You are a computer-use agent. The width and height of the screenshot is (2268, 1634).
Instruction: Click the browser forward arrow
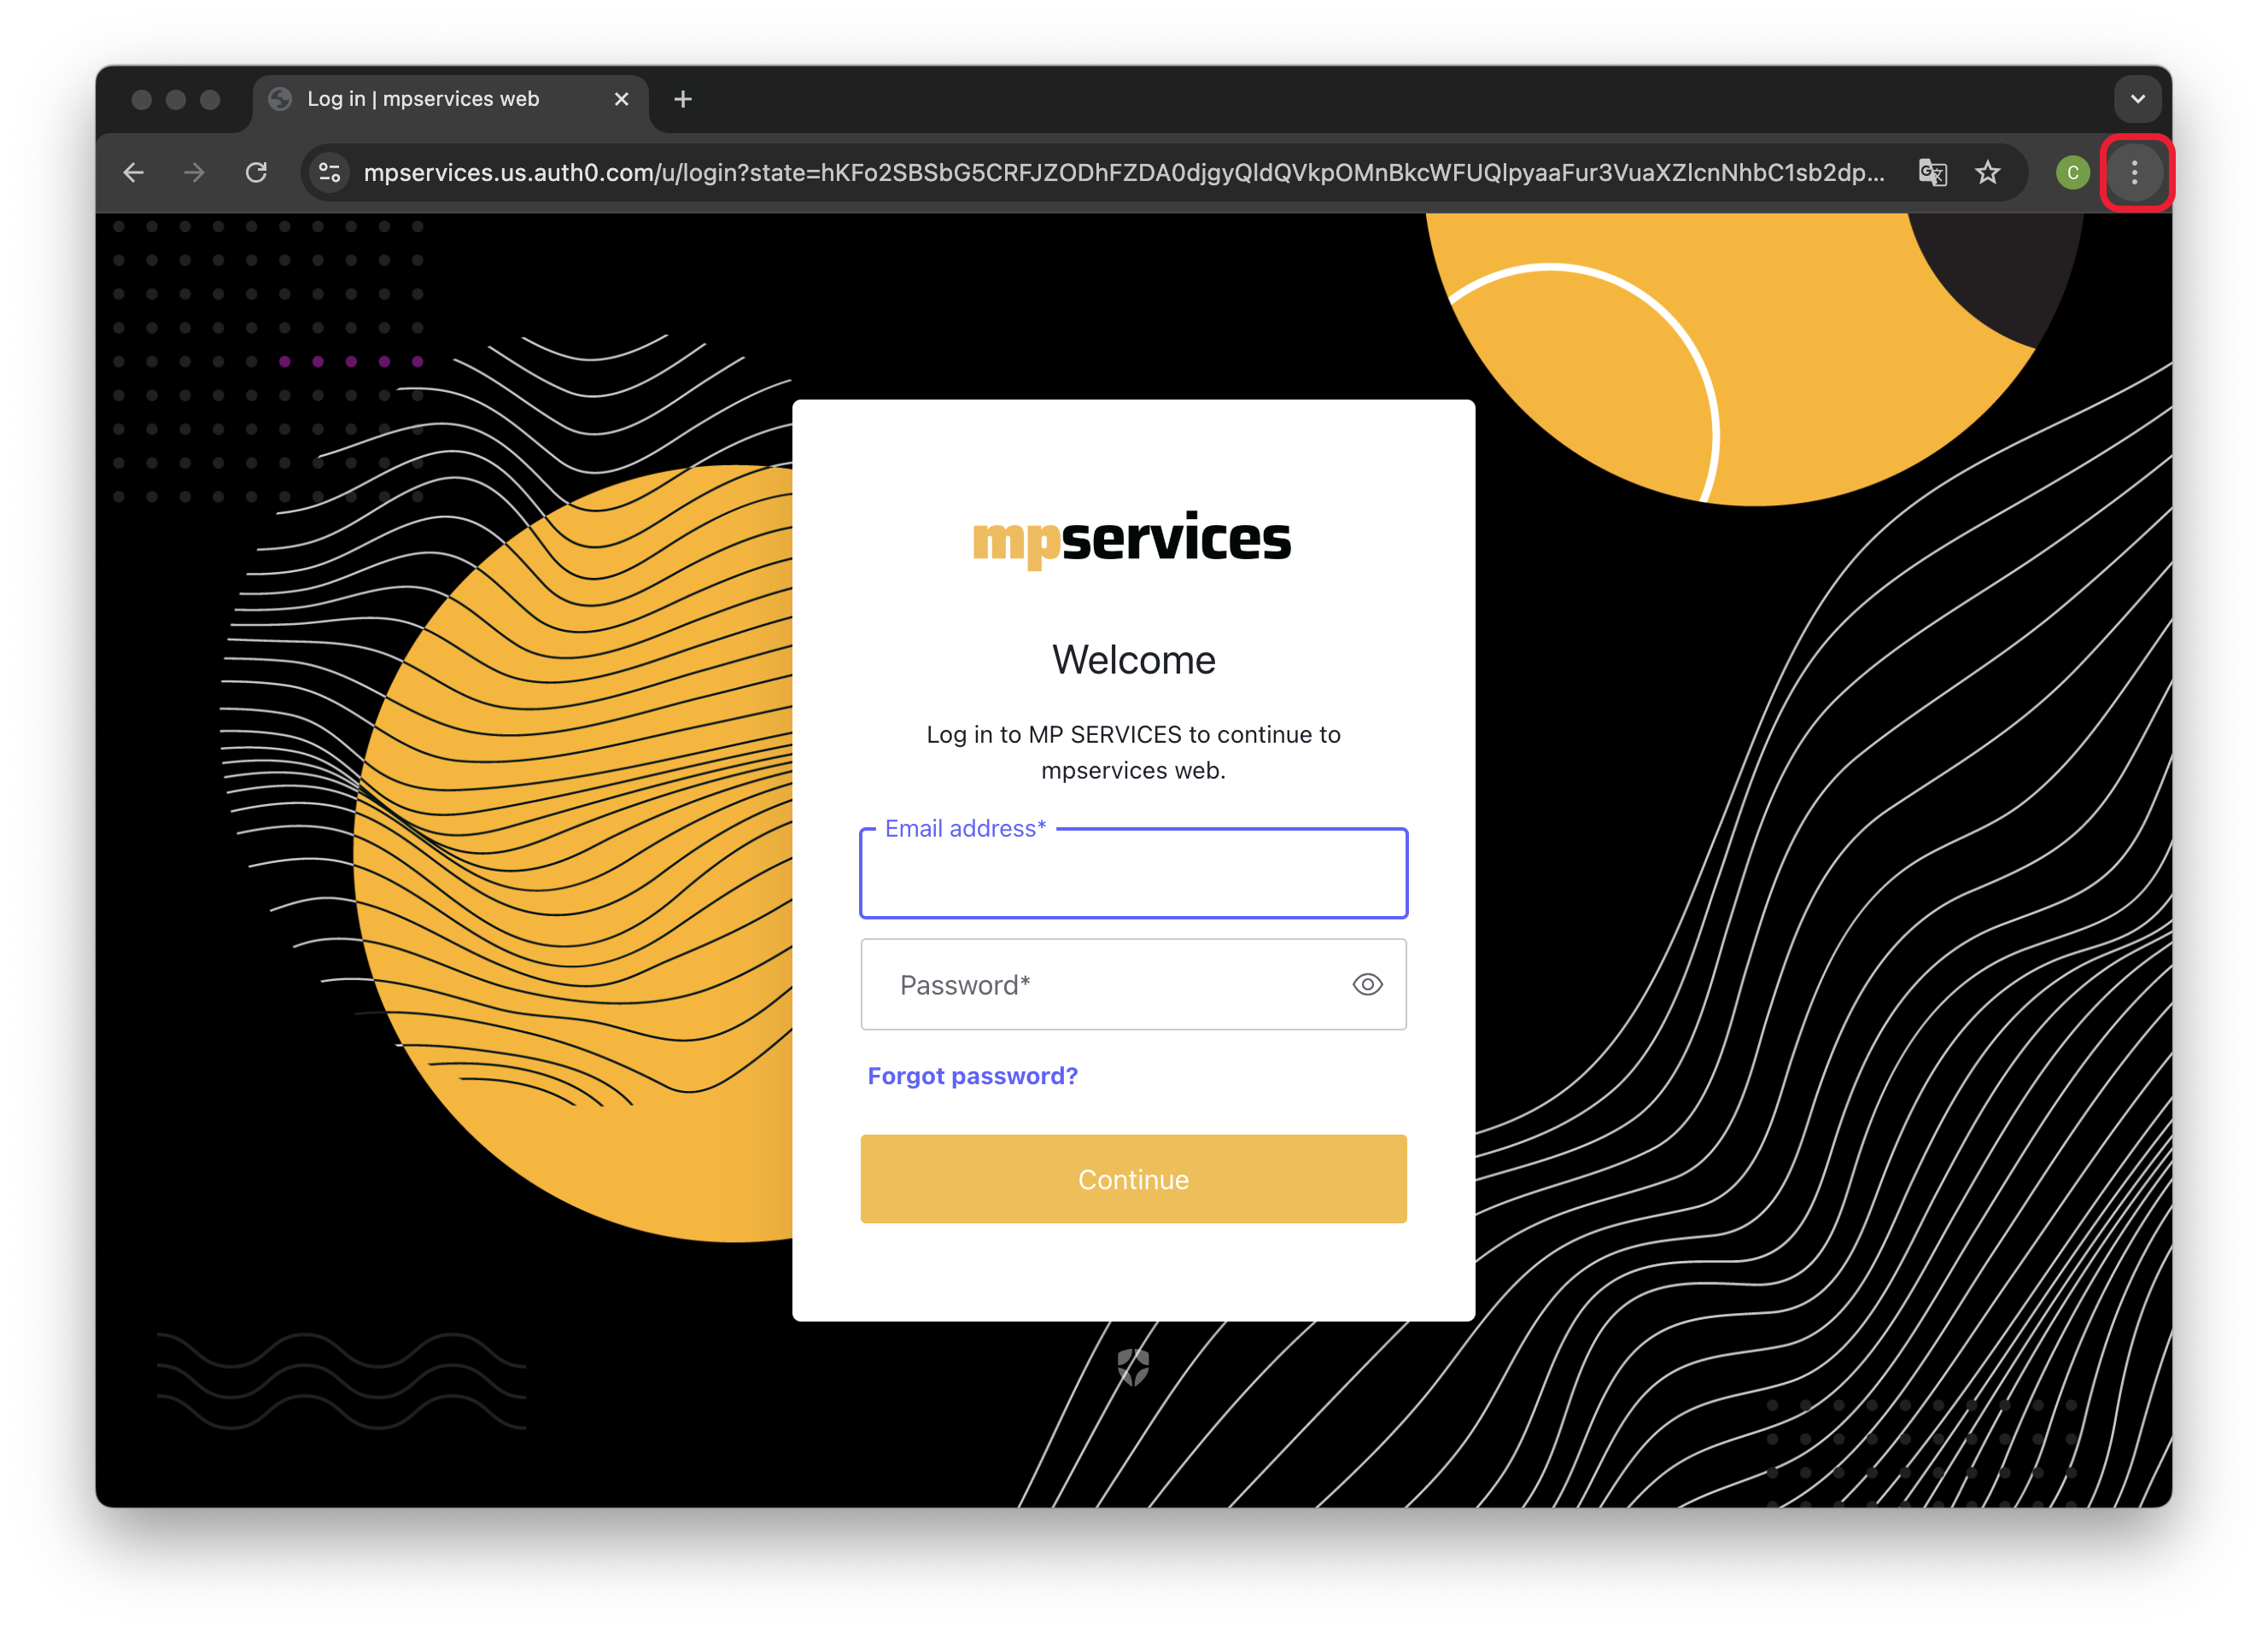click(195, 173)
